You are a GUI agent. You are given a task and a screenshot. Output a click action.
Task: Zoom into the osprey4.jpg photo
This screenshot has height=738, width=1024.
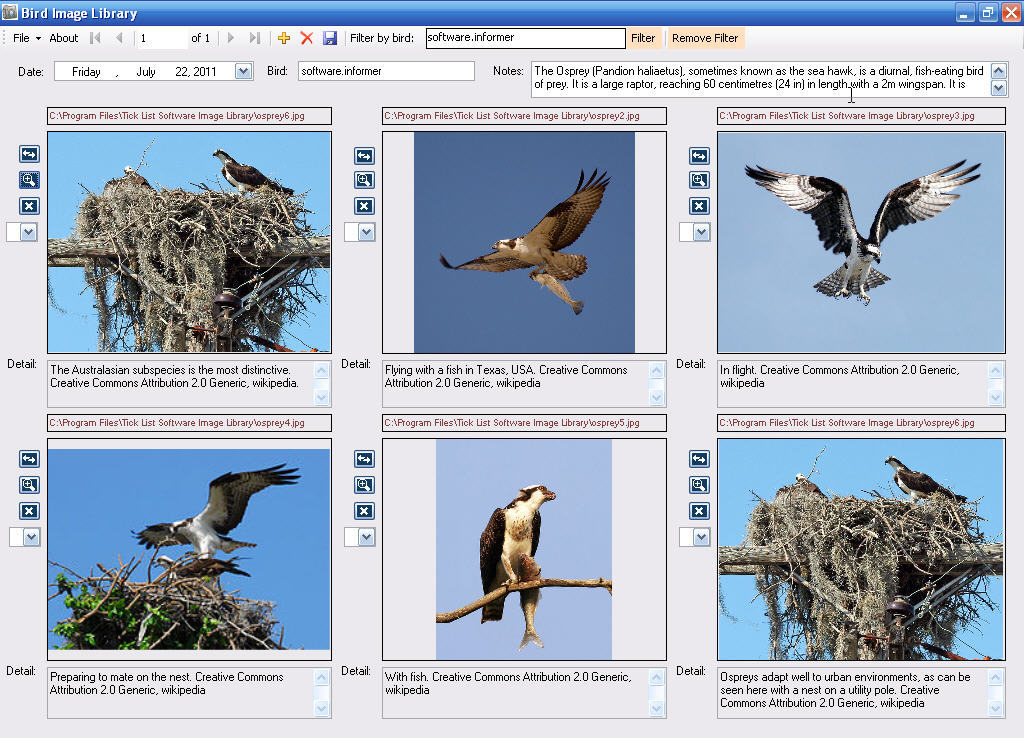(x=29, y=485)
